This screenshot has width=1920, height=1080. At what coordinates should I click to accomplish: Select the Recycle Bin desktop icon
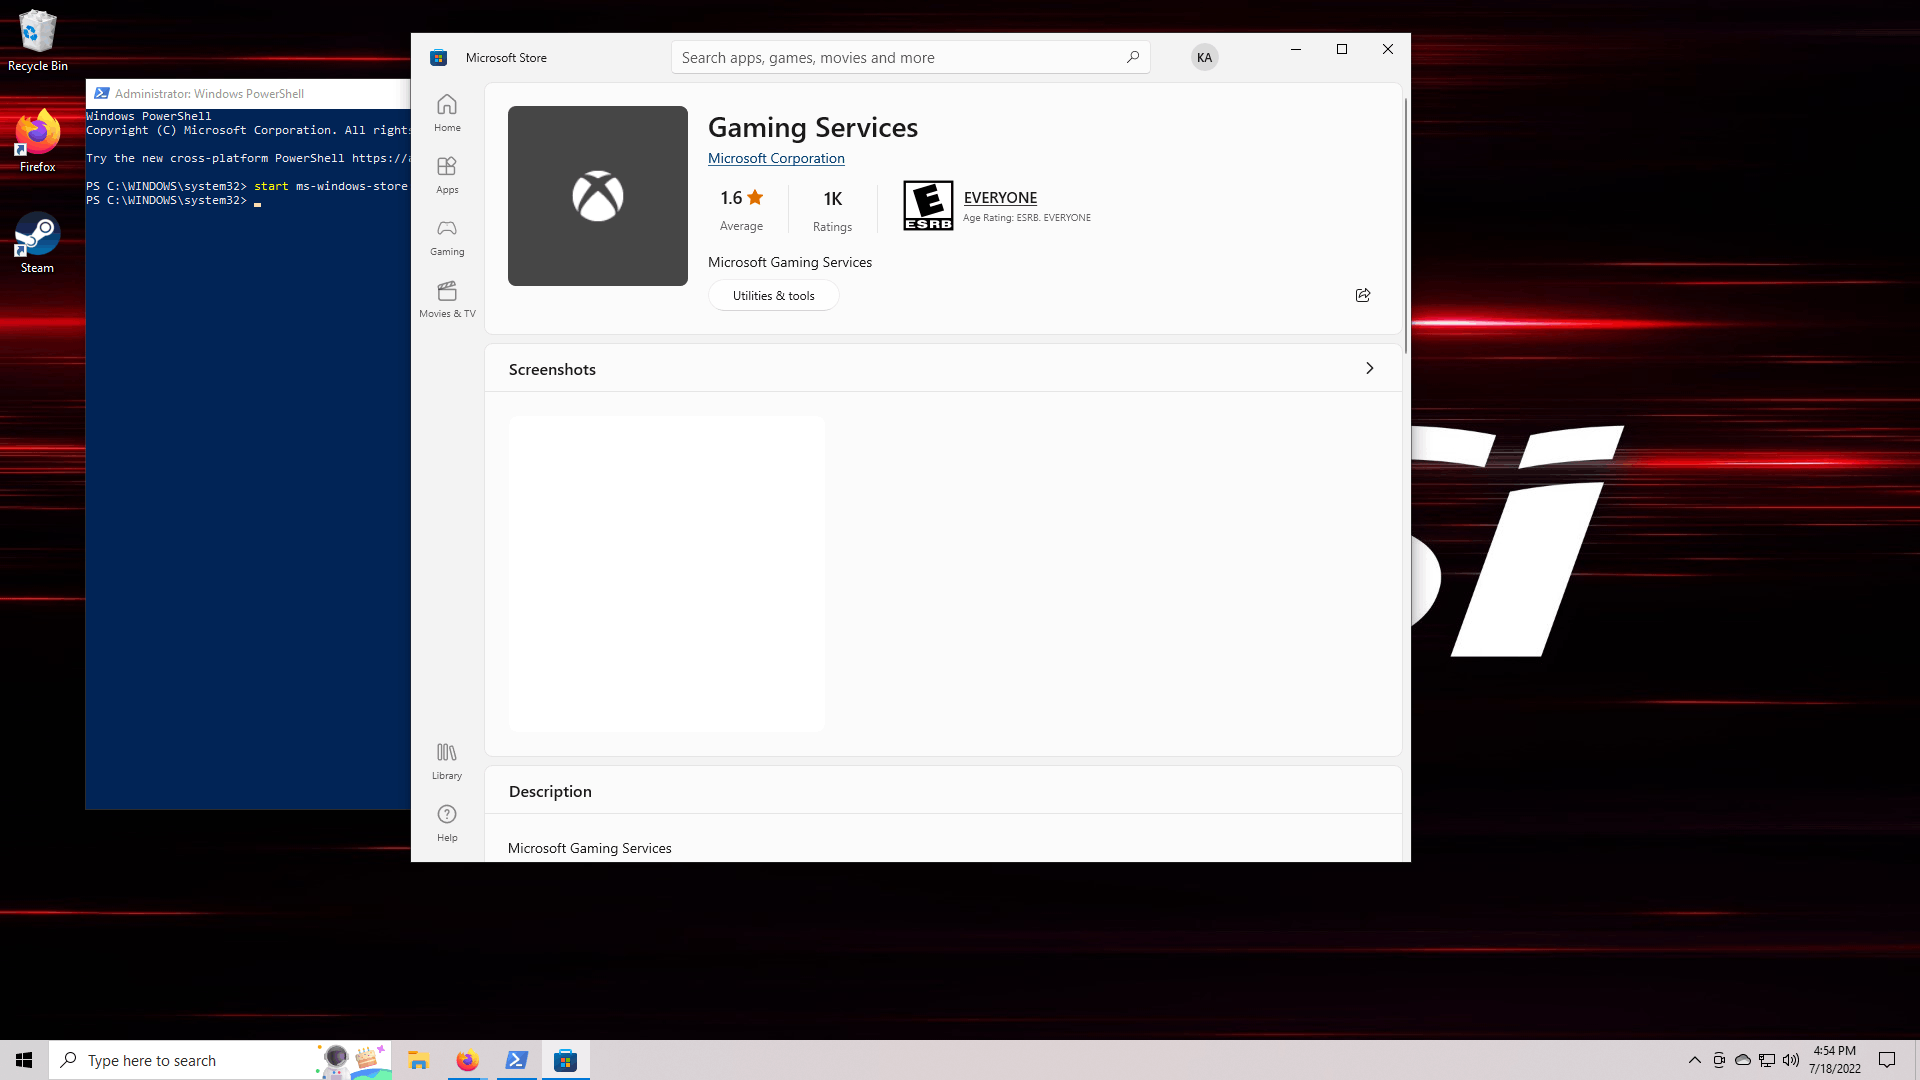(x=38, y=41)
